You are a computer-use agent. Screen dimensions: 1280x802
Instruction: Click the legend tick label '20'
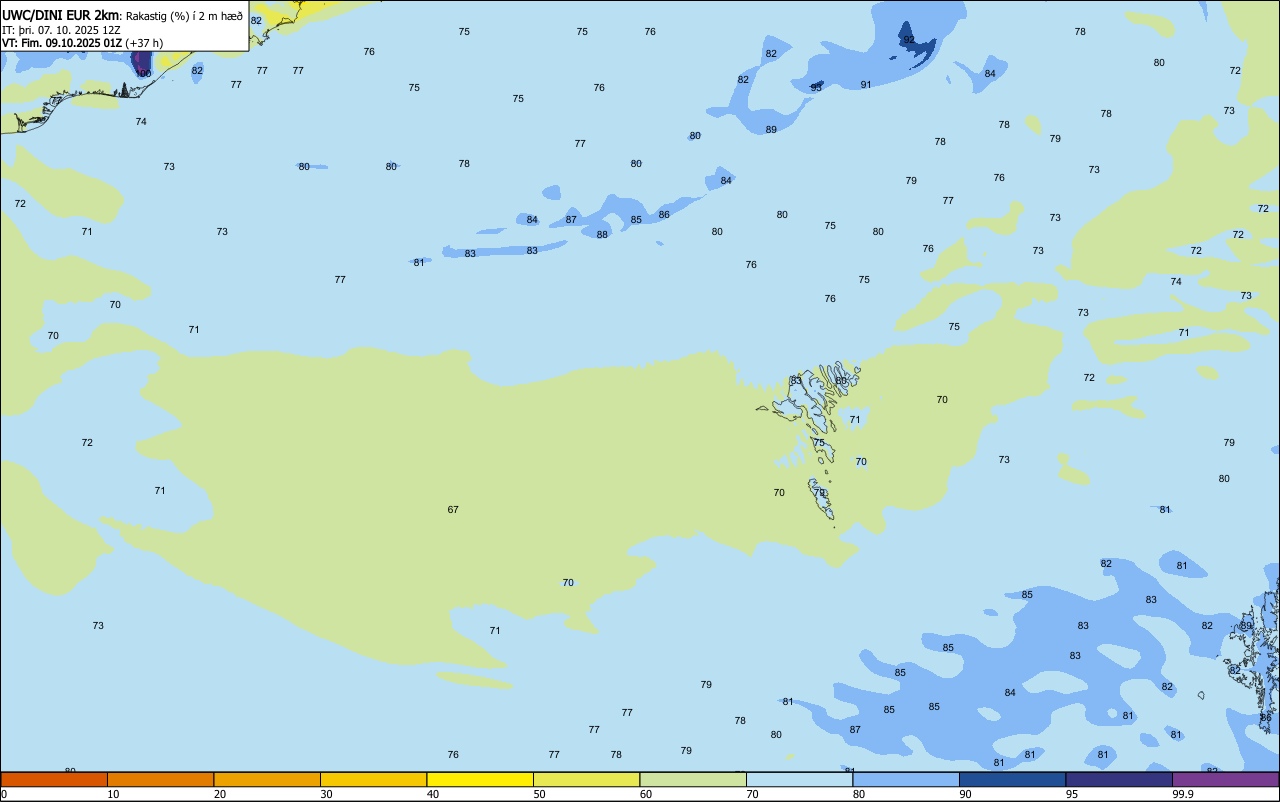pos(219,794)
